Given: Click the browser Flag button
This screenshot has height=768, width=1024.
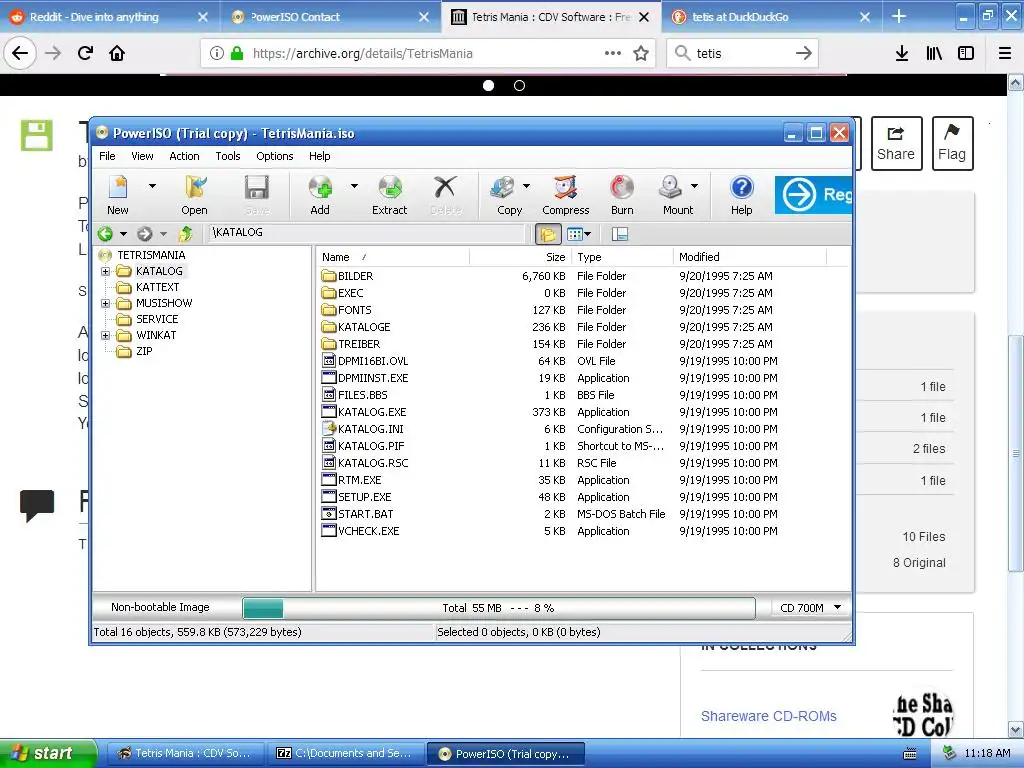Looking at the screenshot, I should pos(952,144).
